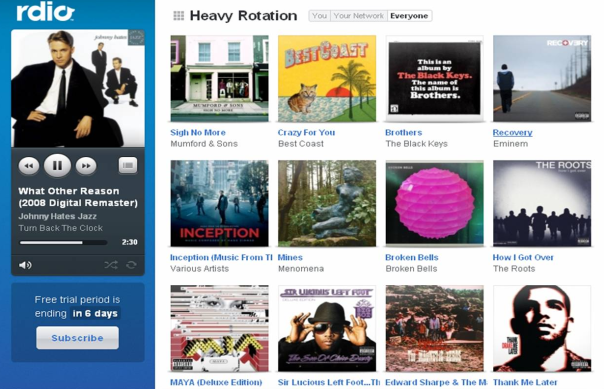Open the Edward Sharpe & The title link

point(436,382)
